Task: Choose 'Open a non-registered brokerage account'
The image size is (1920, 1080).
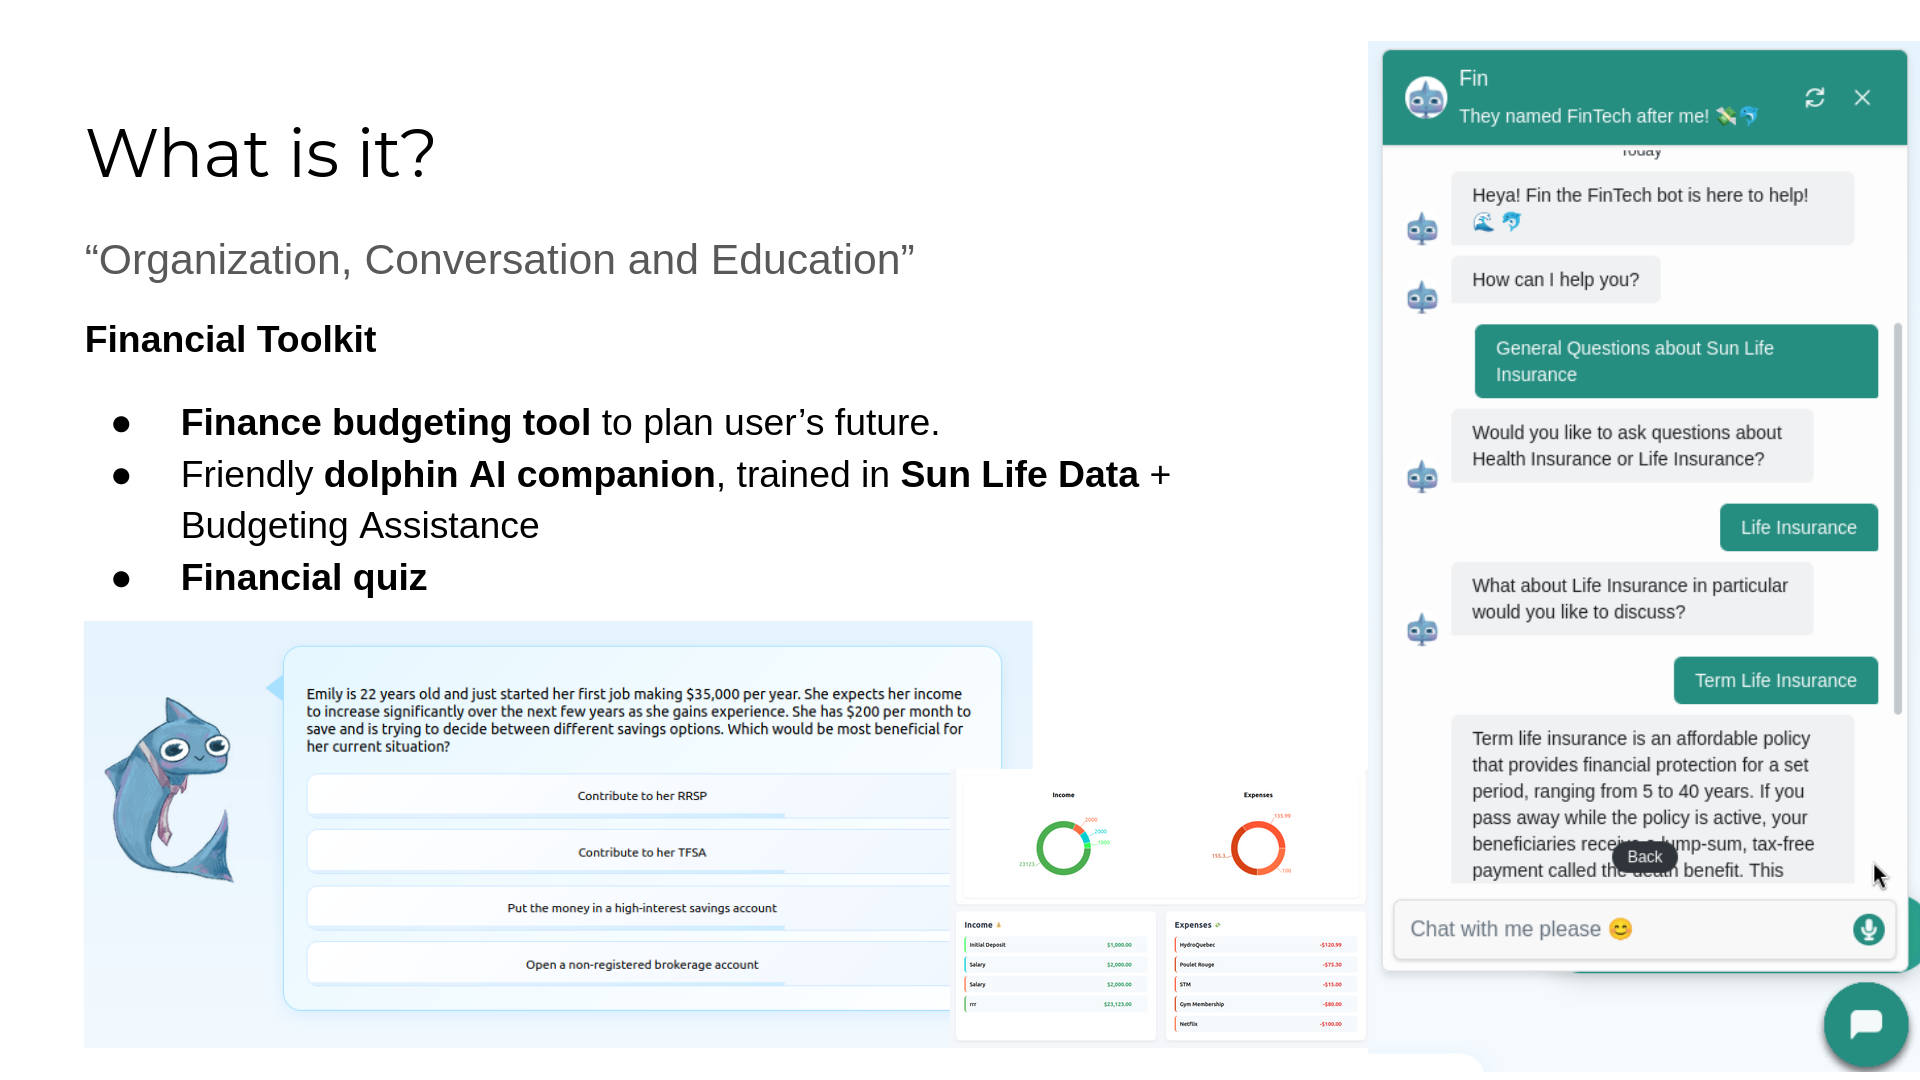Action: (x=641, y=964)
